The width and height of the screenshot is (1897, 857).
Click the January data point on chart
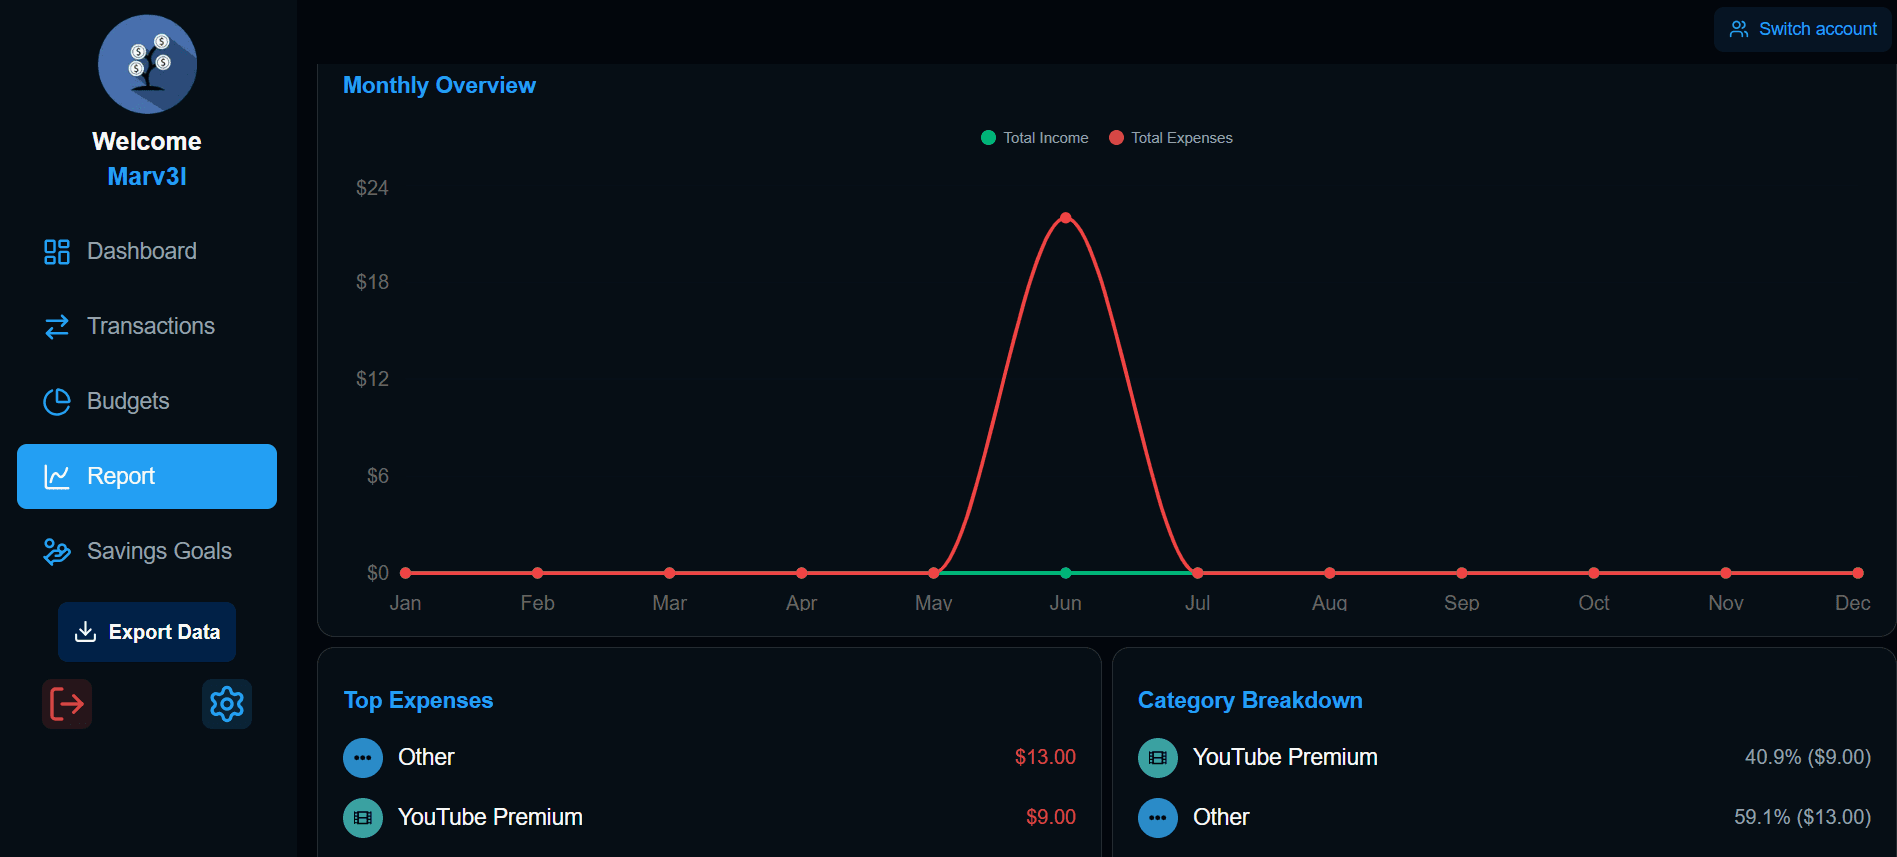pyautogui.click(x=405, y=573)
